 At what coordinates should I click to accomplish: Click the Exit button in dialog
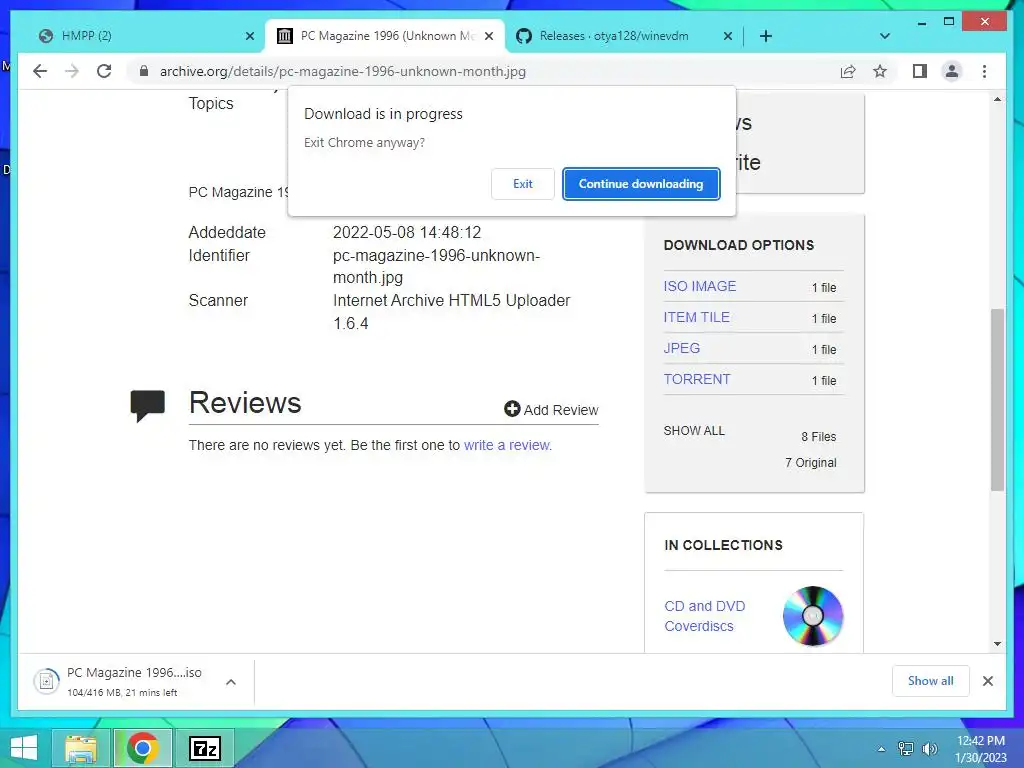522,184
